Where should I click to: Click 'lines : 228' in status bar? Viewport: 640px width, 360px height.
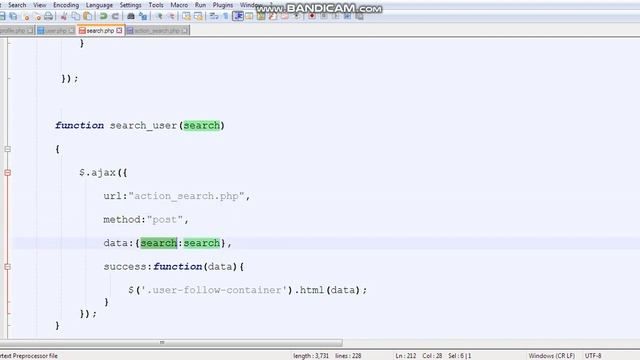[348, 356]
